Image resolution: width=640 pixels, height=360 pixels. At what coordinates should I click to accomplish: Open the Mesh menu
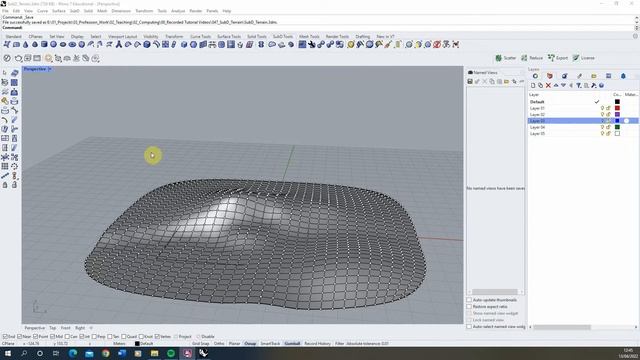(102, 11)
